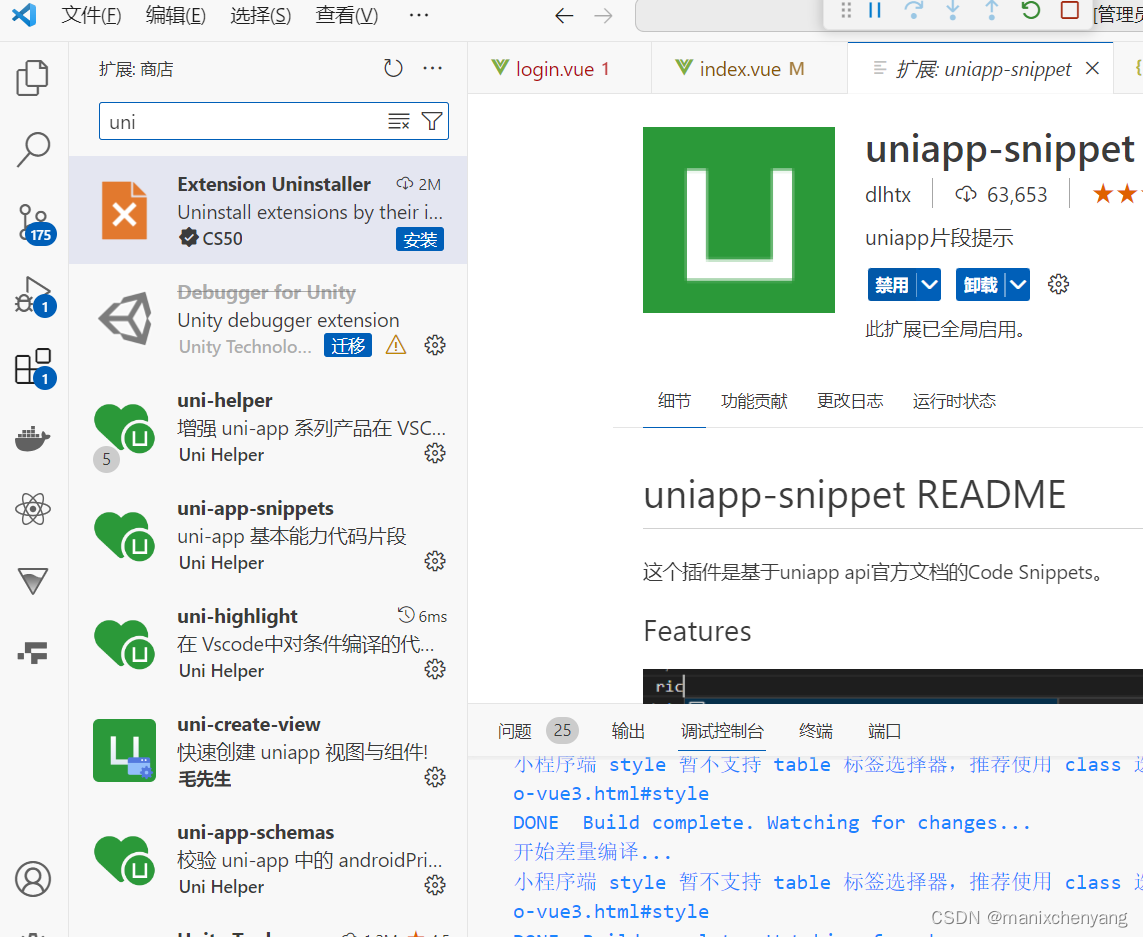Open the dropdown arrow beside 卸载 button
This screenshot has height=937, width=1143.
pos(1018,284)
